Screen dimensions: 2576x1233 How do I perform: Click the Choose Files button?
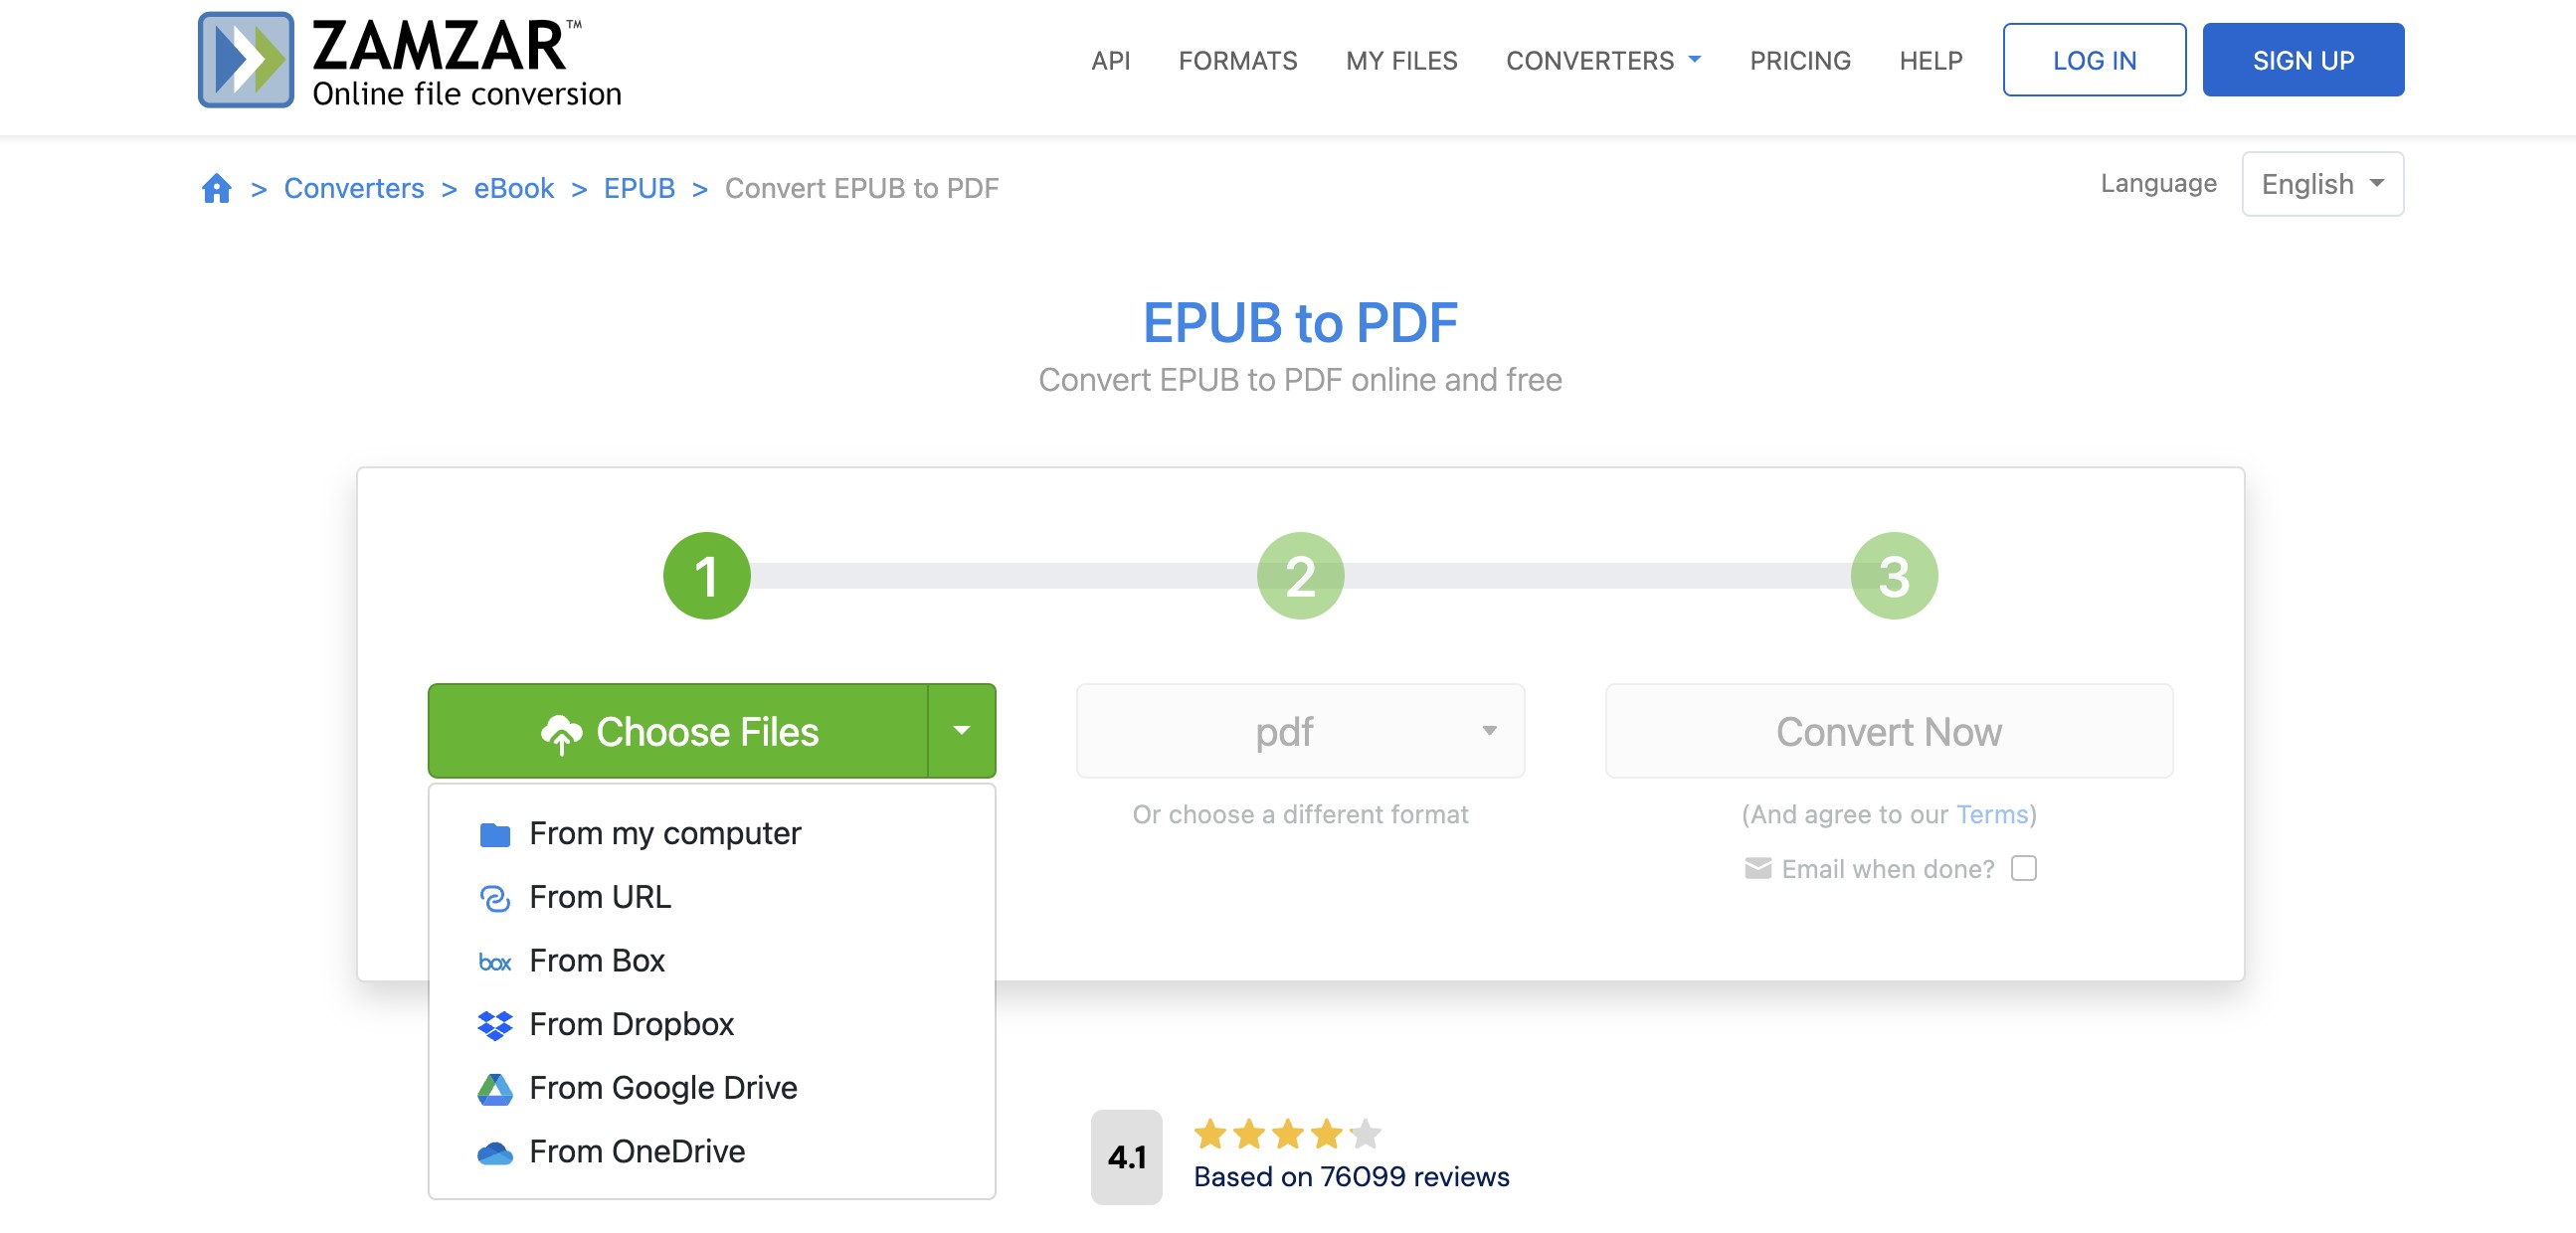click(x=678, y=731)
